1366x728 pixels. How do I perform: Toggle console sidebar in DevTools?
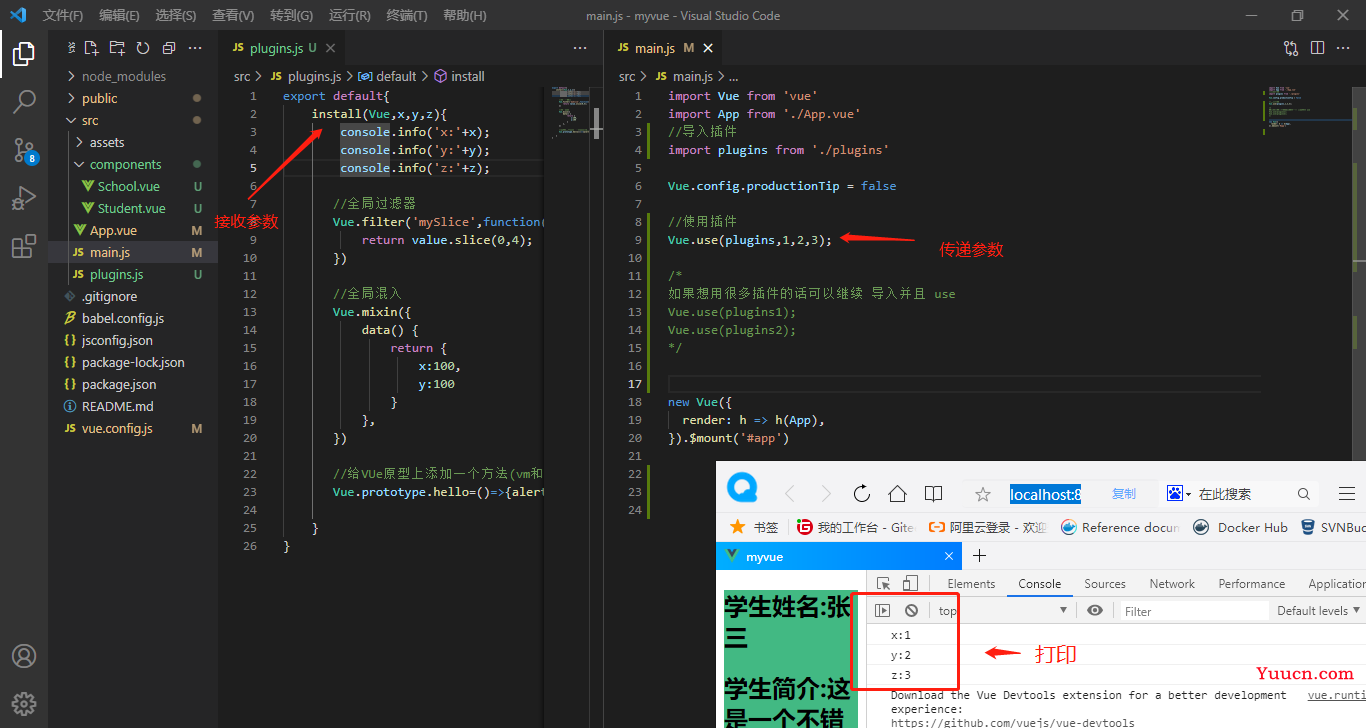[x=883, y=611]
